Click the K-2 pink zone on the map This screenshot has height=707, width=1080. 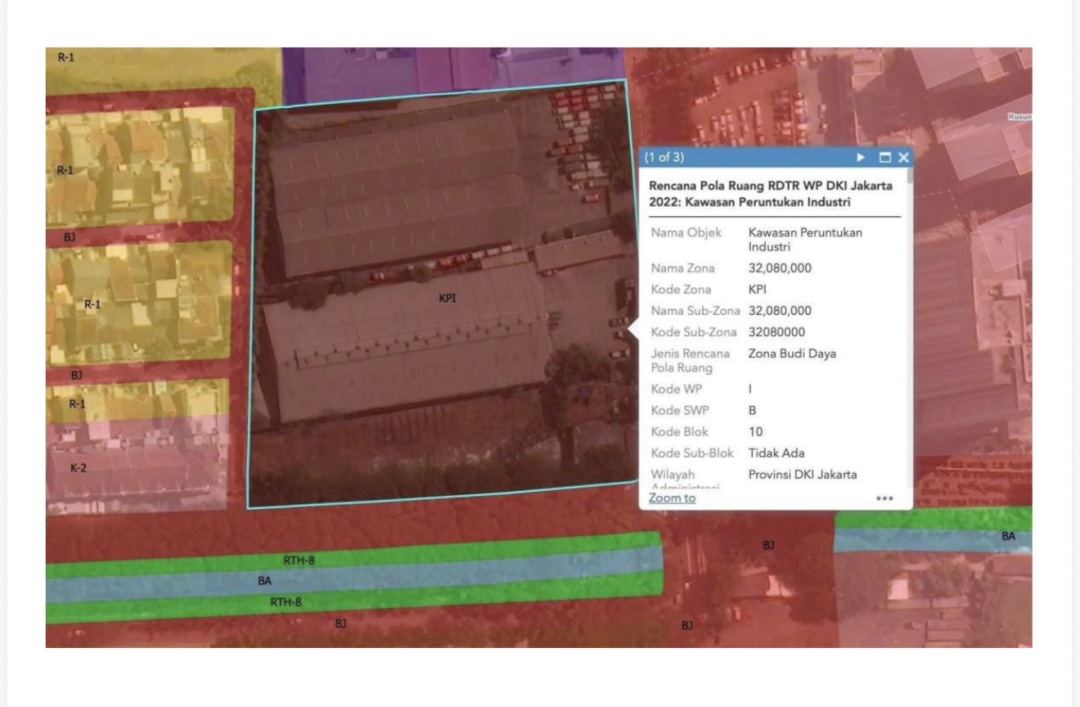pyautogui.click(x=78, y=467)
